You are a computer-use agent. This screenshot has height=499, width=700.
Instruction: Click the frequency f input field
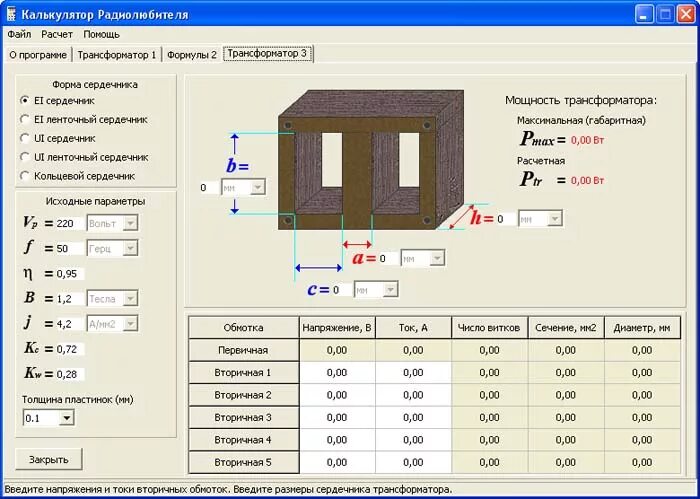pos(70,249)
